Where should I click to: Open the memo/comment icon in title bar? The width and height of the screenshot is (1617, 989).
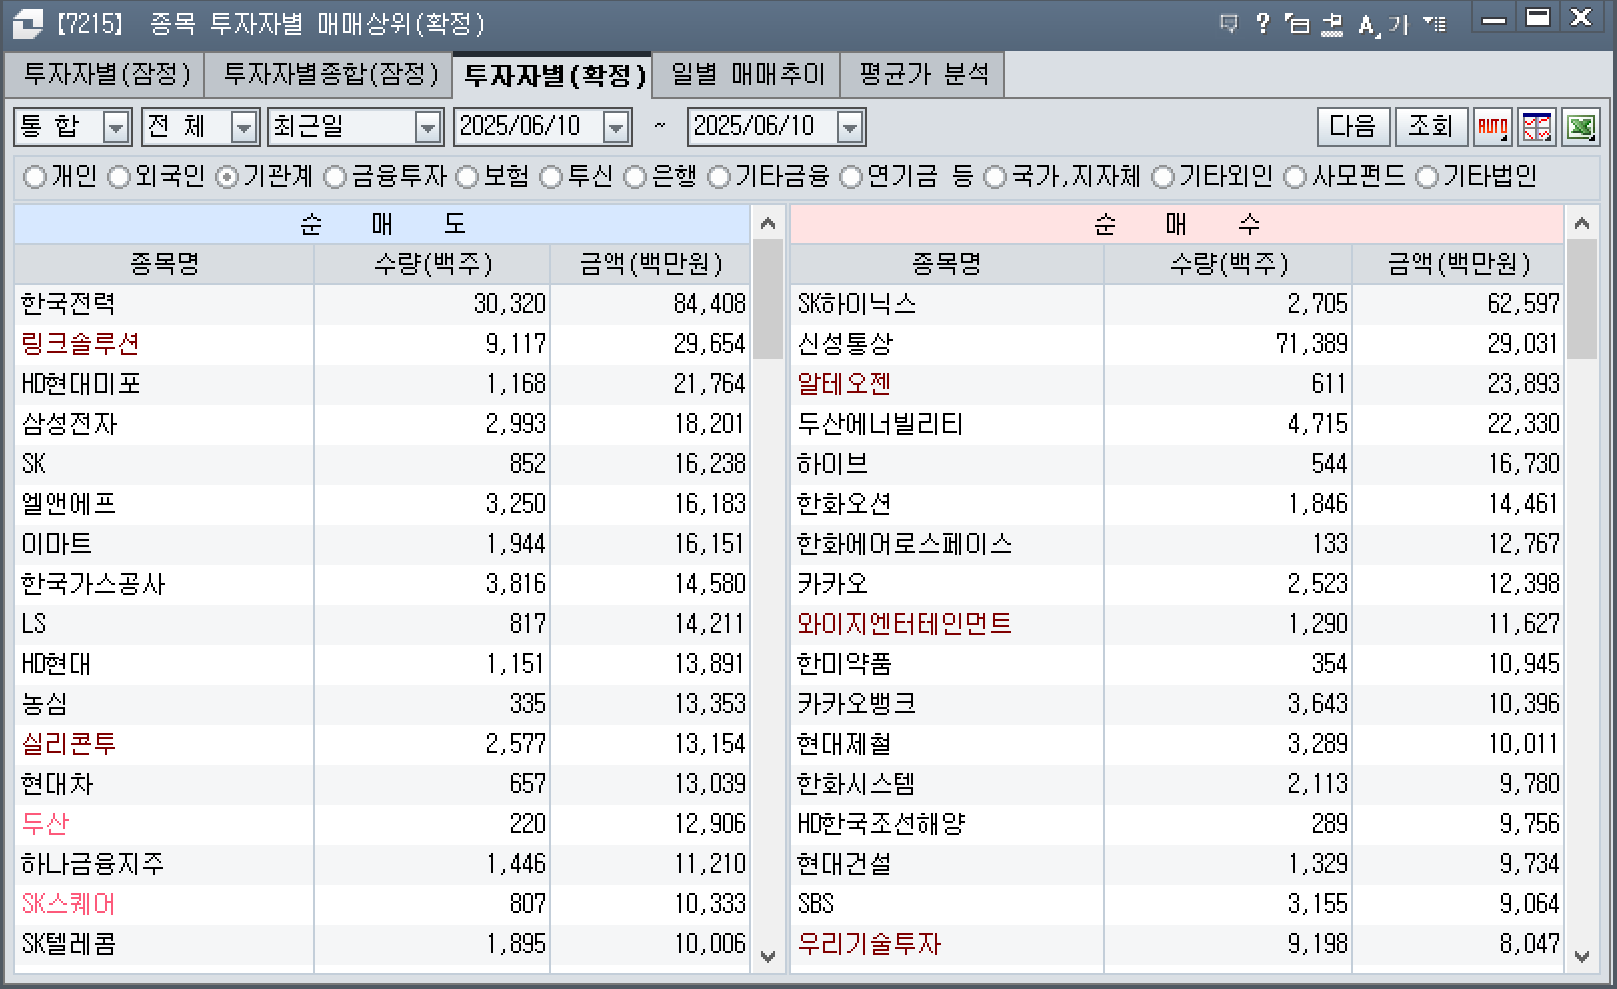click(x=1229, y=23)
